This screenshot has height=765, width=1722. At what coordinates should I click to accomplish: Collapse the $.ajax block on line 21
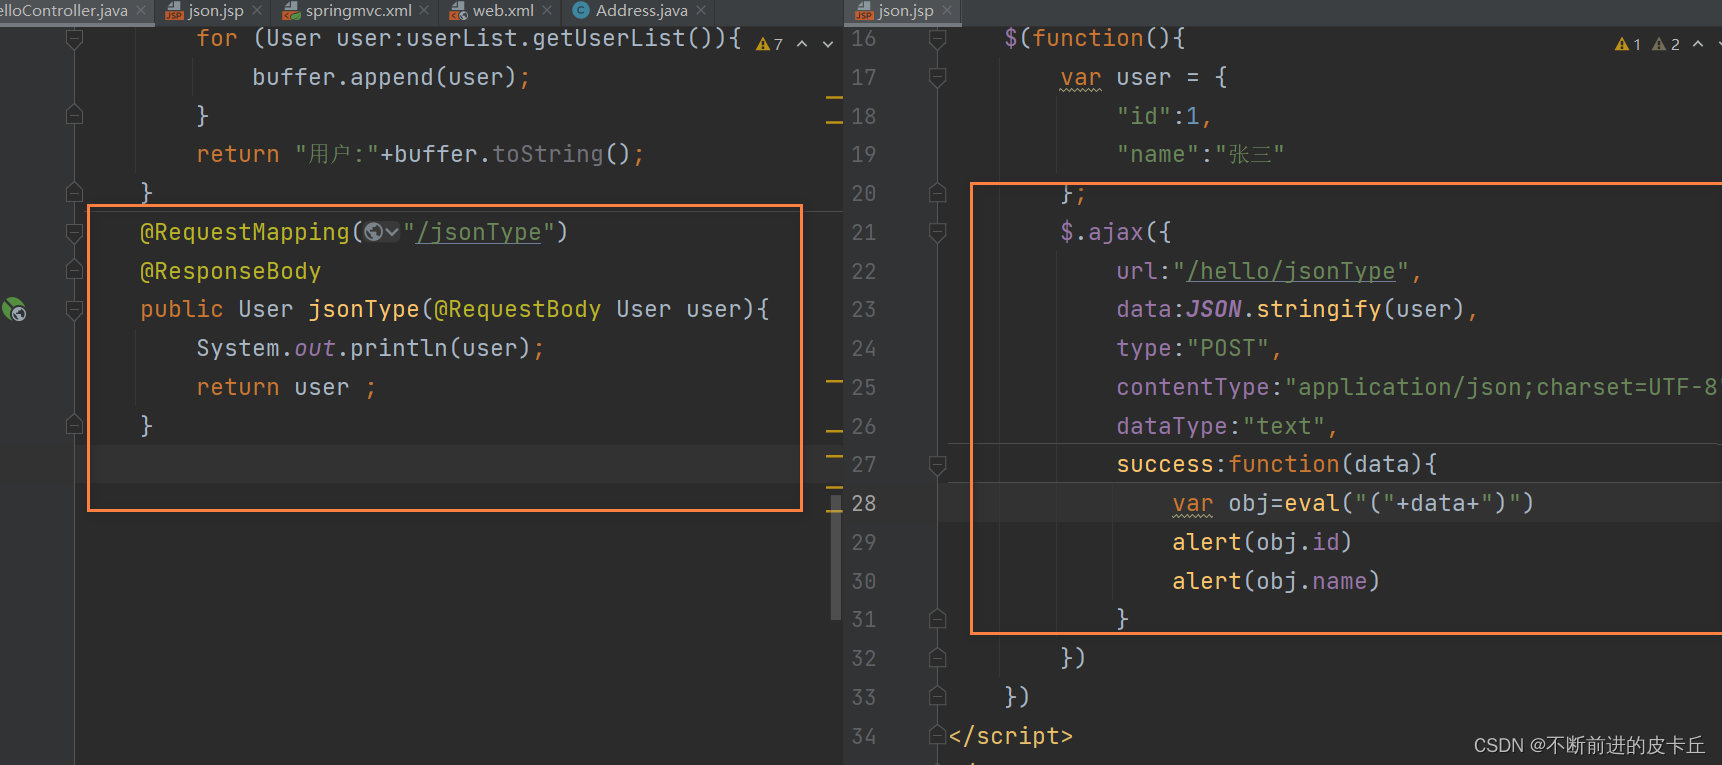937,232
